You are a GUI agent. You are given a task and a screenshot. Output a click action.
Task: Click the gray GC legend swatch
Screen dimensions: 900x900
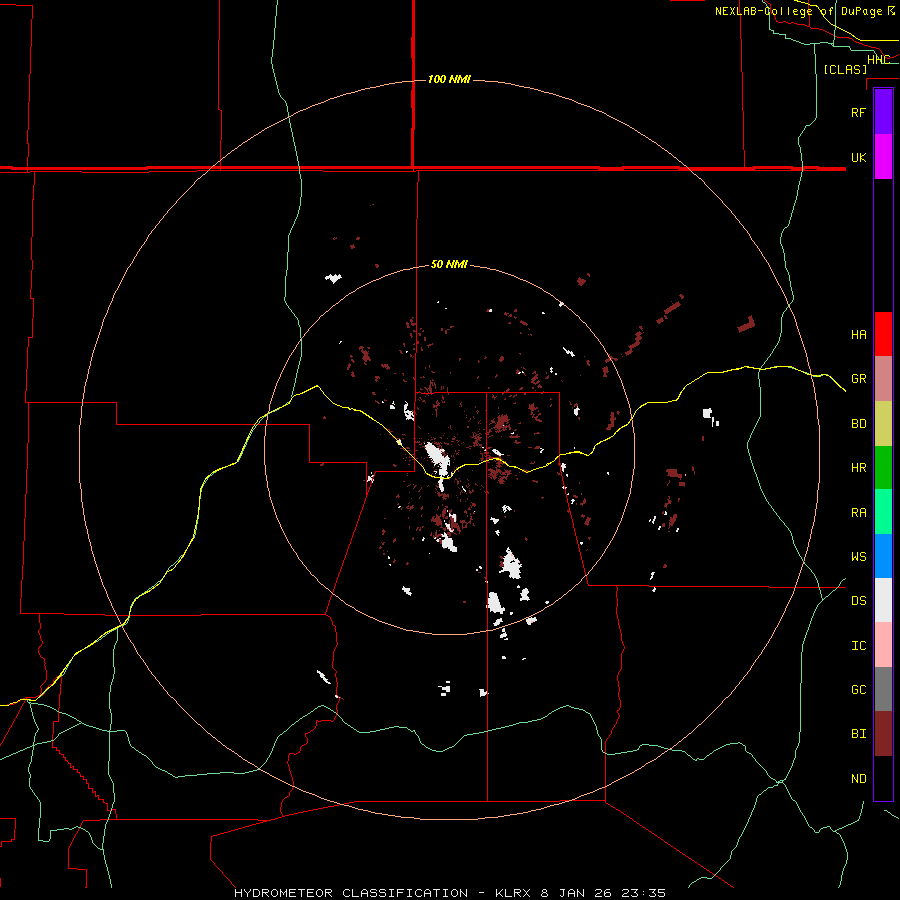click(x=883, y=689)
